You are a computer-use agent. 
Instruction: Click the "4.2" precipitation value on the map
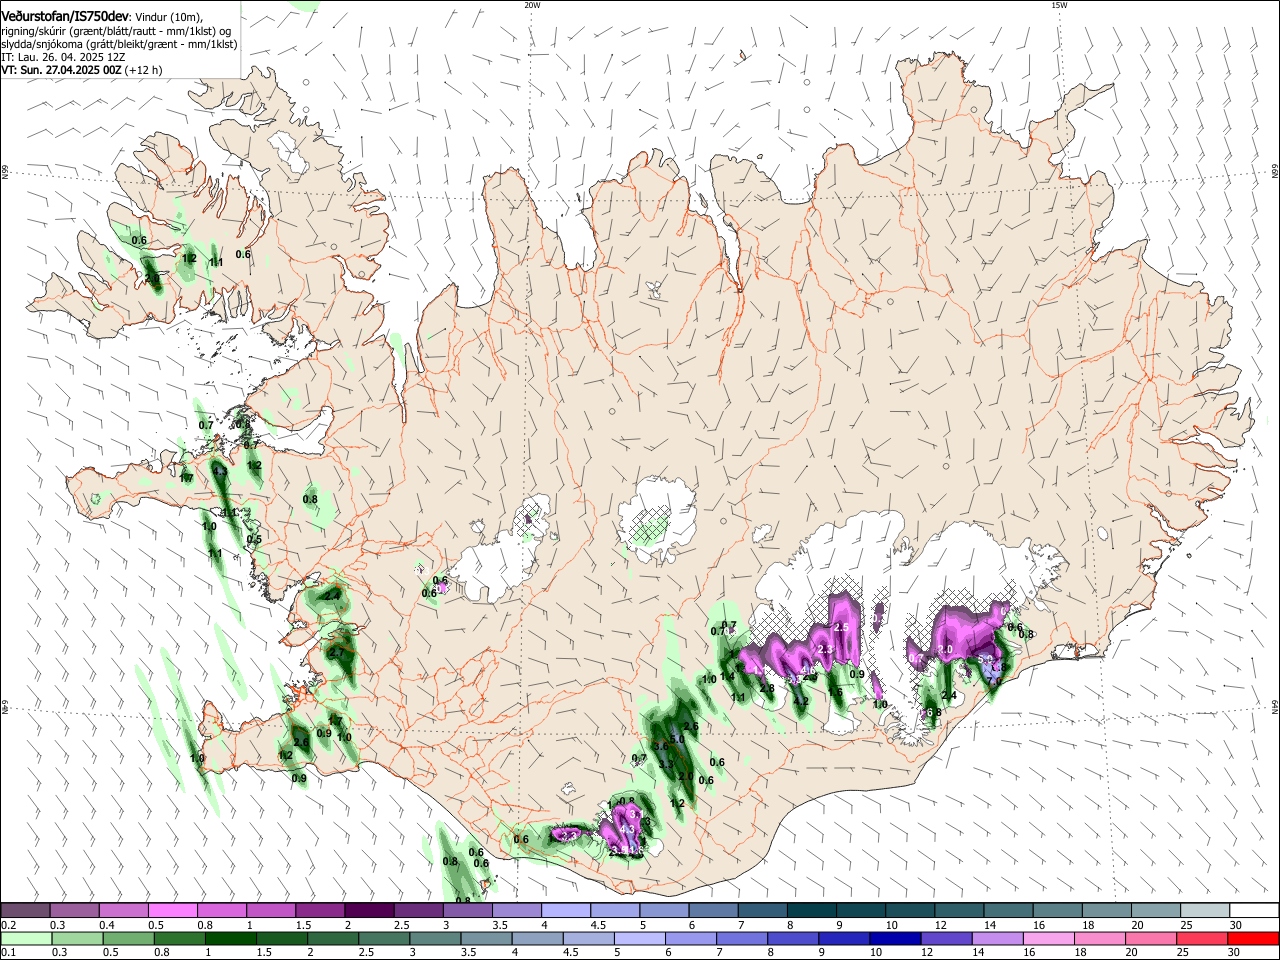click(x=799, y=702)
